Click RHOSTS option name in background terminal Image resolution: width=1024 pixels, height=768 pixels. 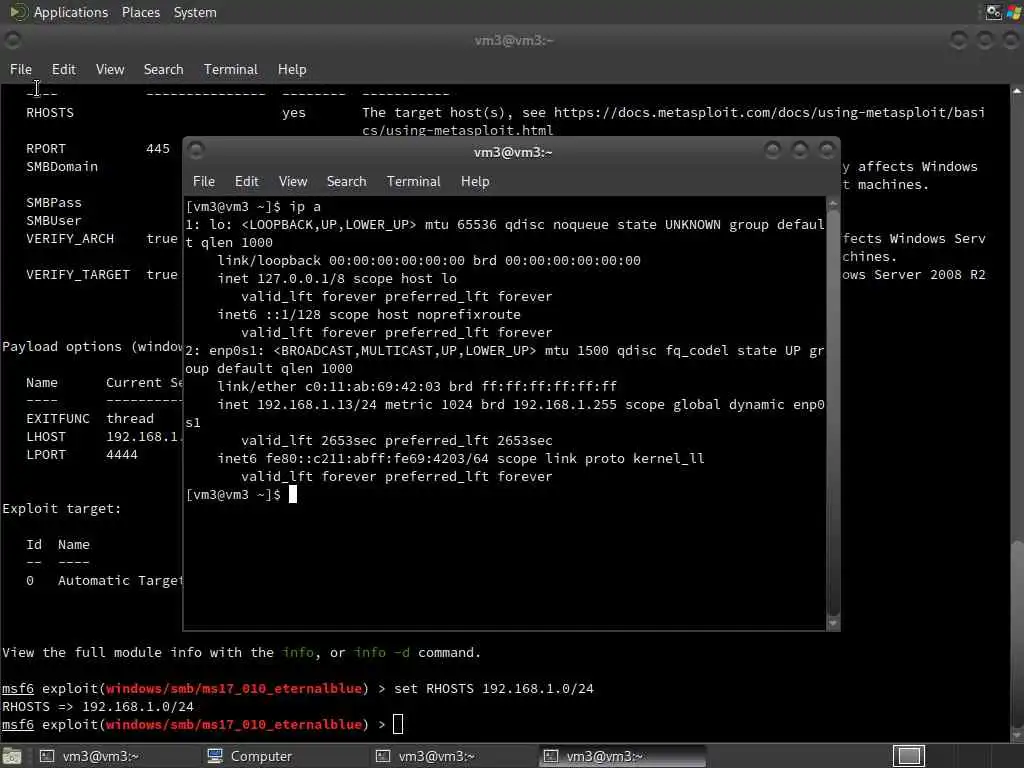coord(50,112)
